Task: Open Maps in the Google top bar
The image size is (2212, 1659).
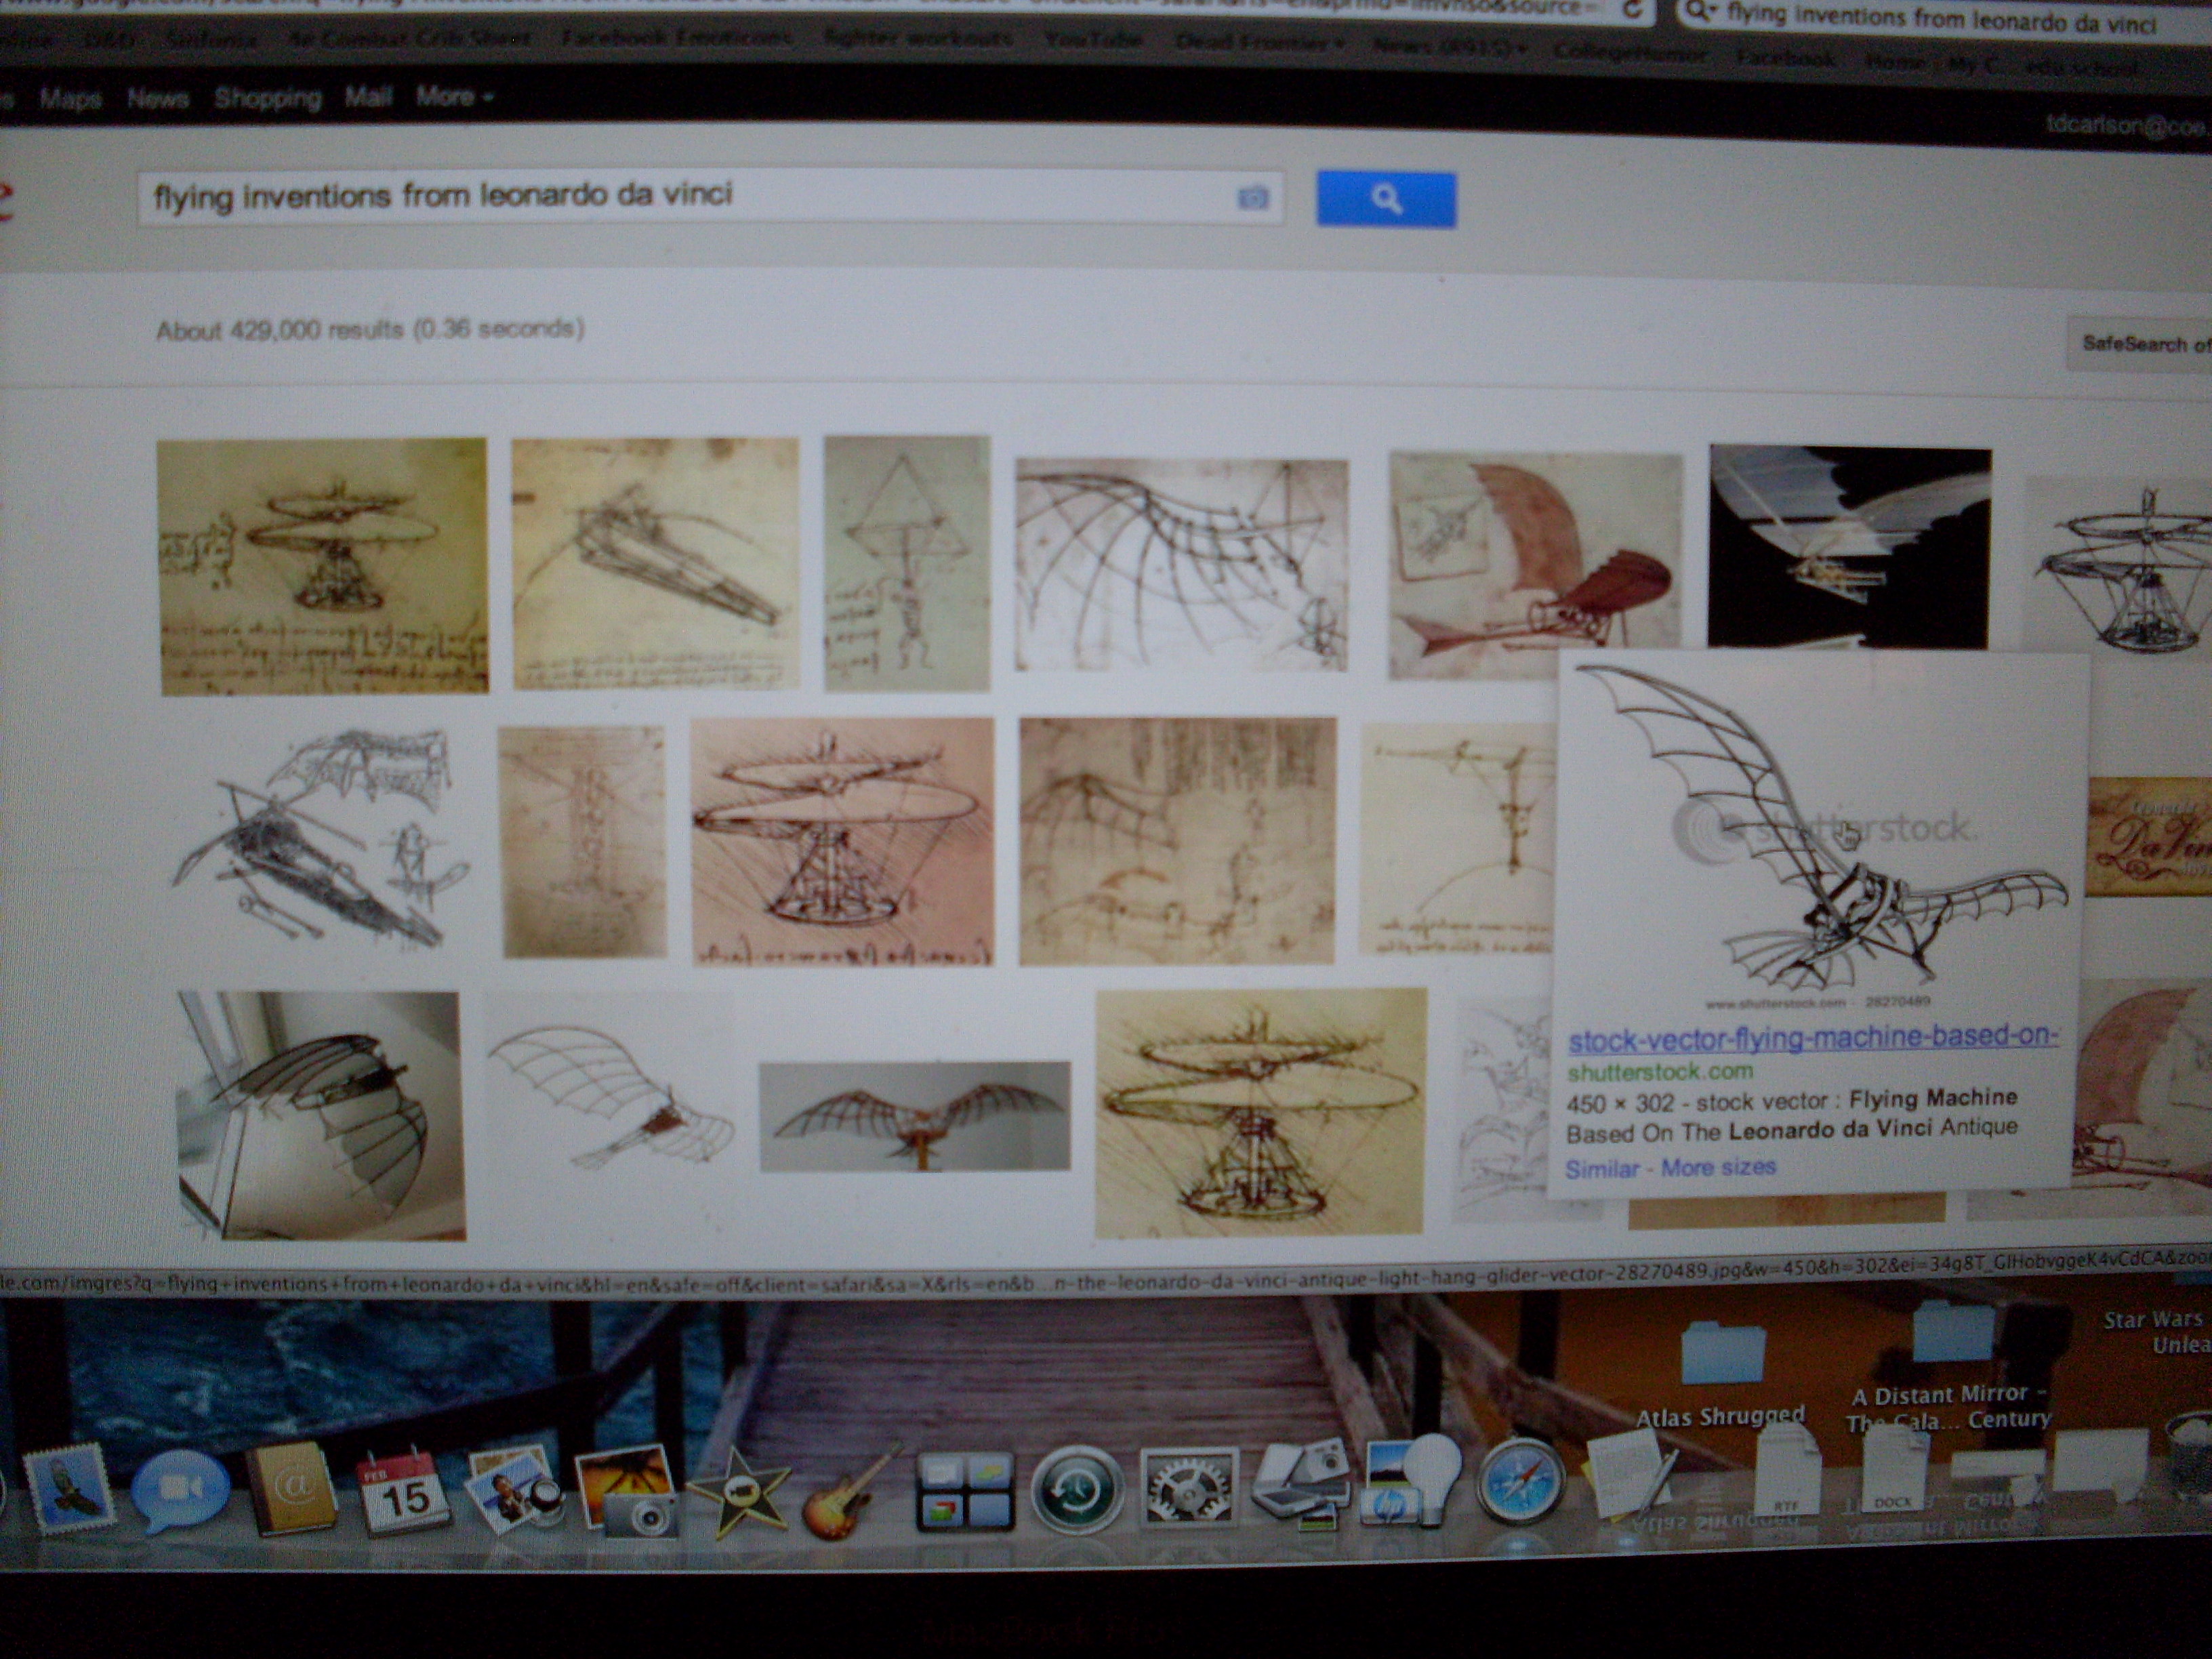Action: click(70, 98)
